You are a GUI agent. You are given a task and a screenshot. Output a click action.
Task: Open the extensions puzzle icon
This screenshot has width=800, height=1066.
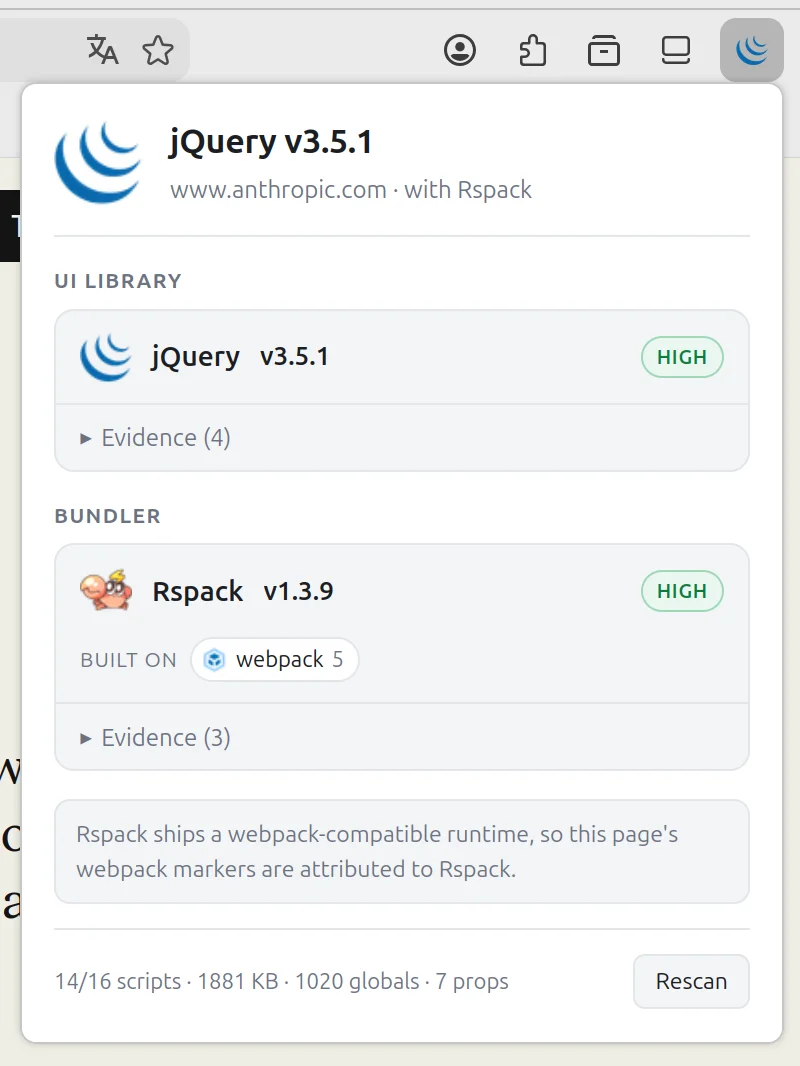(532, 50)
